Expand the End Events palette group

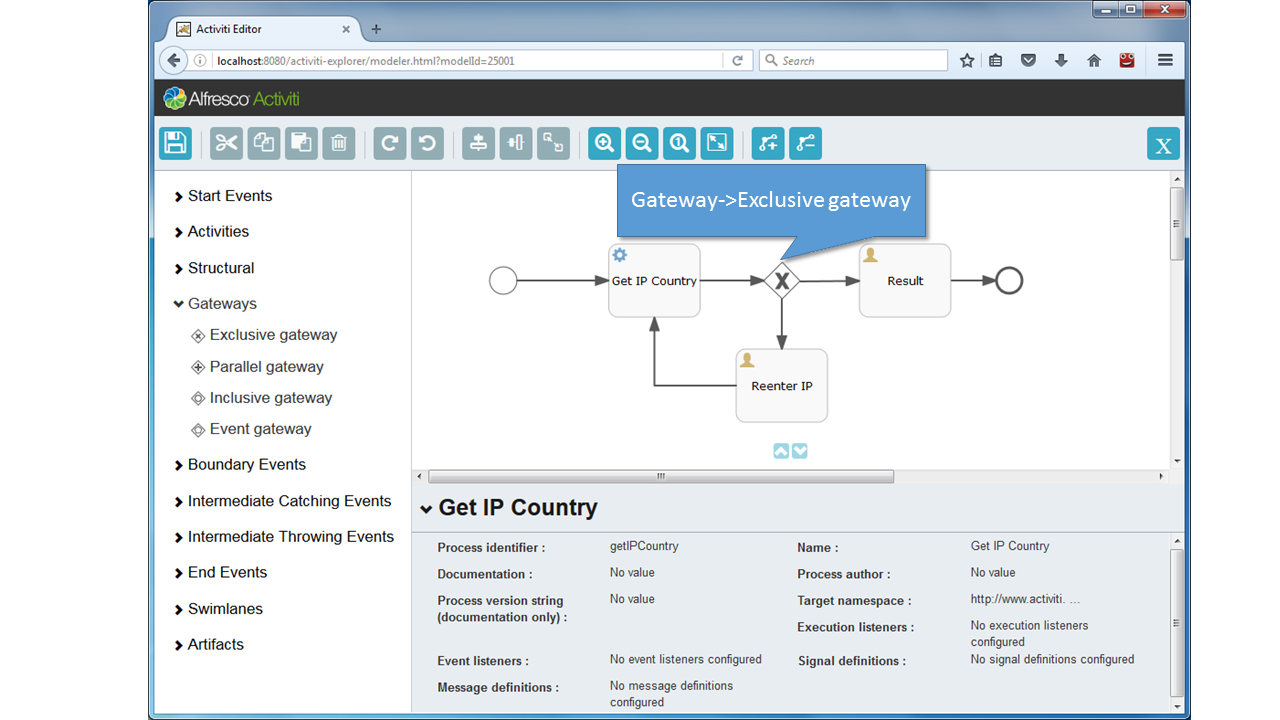(220, 573)
